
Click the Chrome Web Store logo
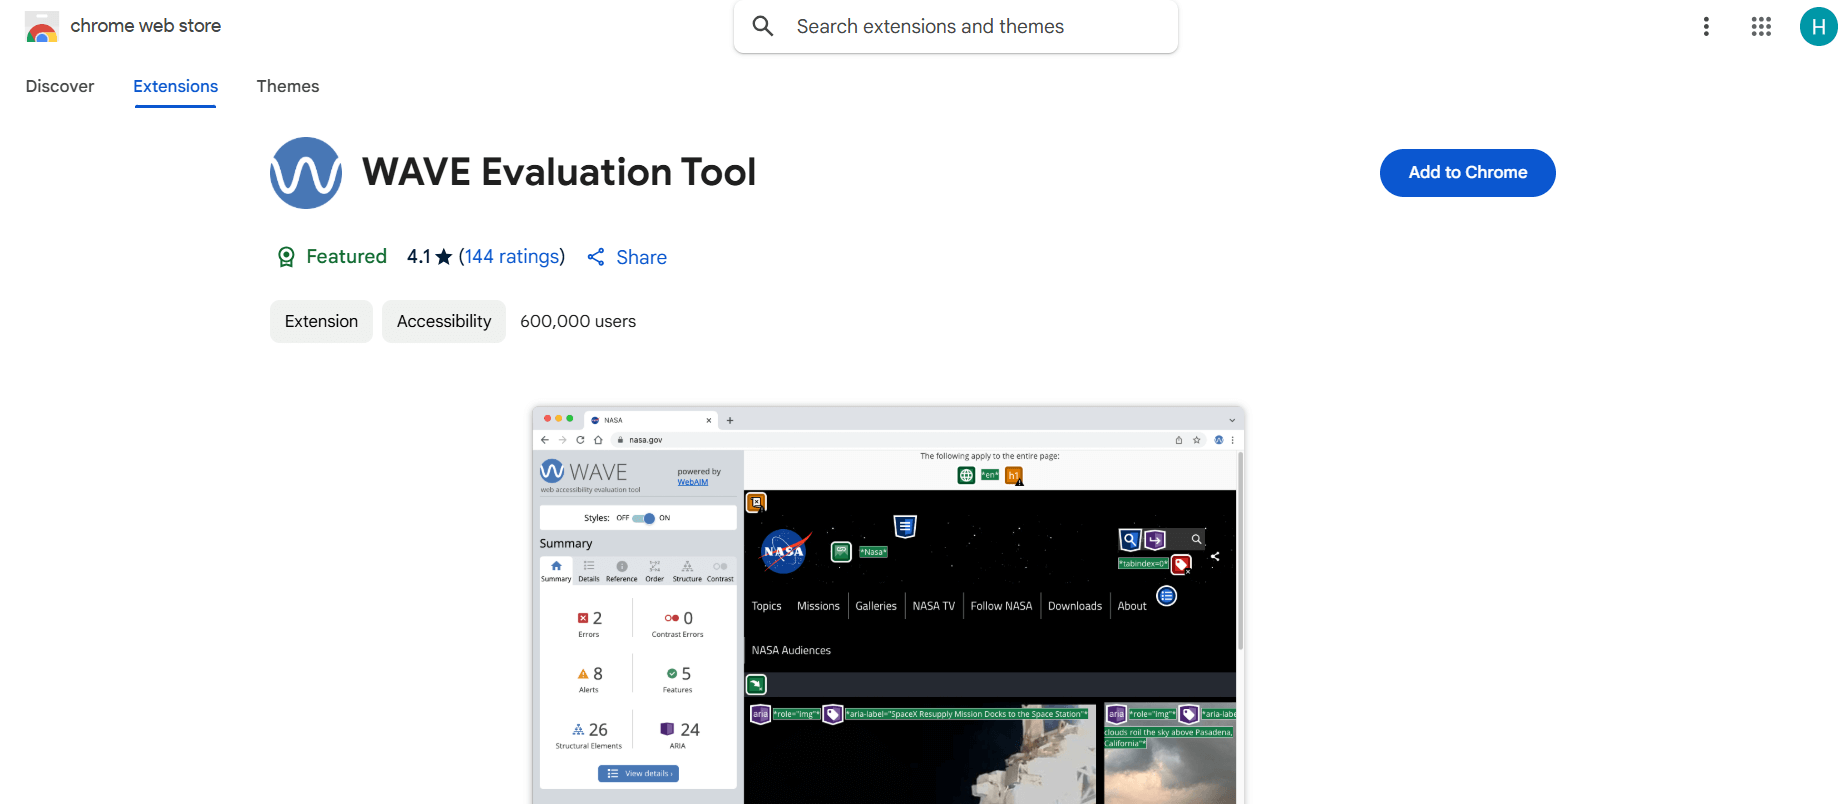[x=42, y=26]
